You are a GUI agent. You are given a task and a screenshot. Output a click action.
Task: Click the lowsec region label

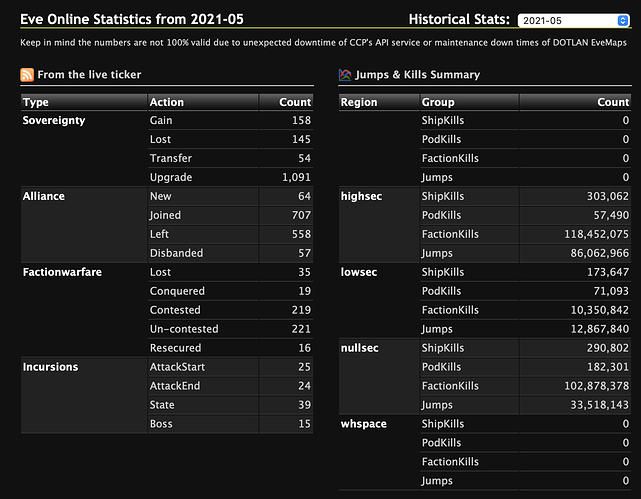359,272
